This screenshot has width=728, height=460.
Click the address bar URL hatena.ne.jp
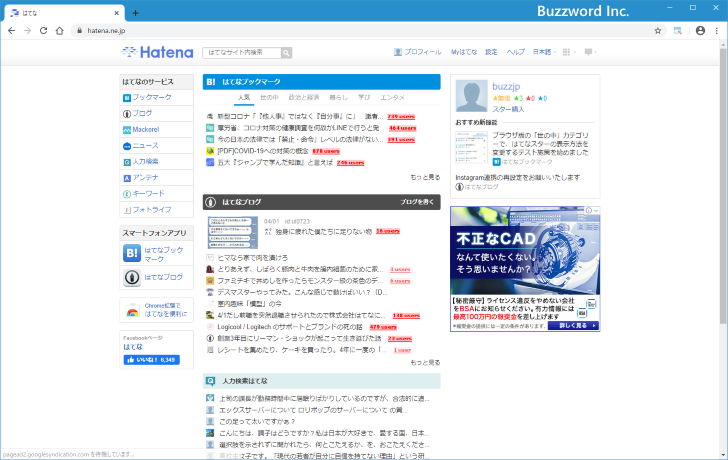[x=106, y=31]
